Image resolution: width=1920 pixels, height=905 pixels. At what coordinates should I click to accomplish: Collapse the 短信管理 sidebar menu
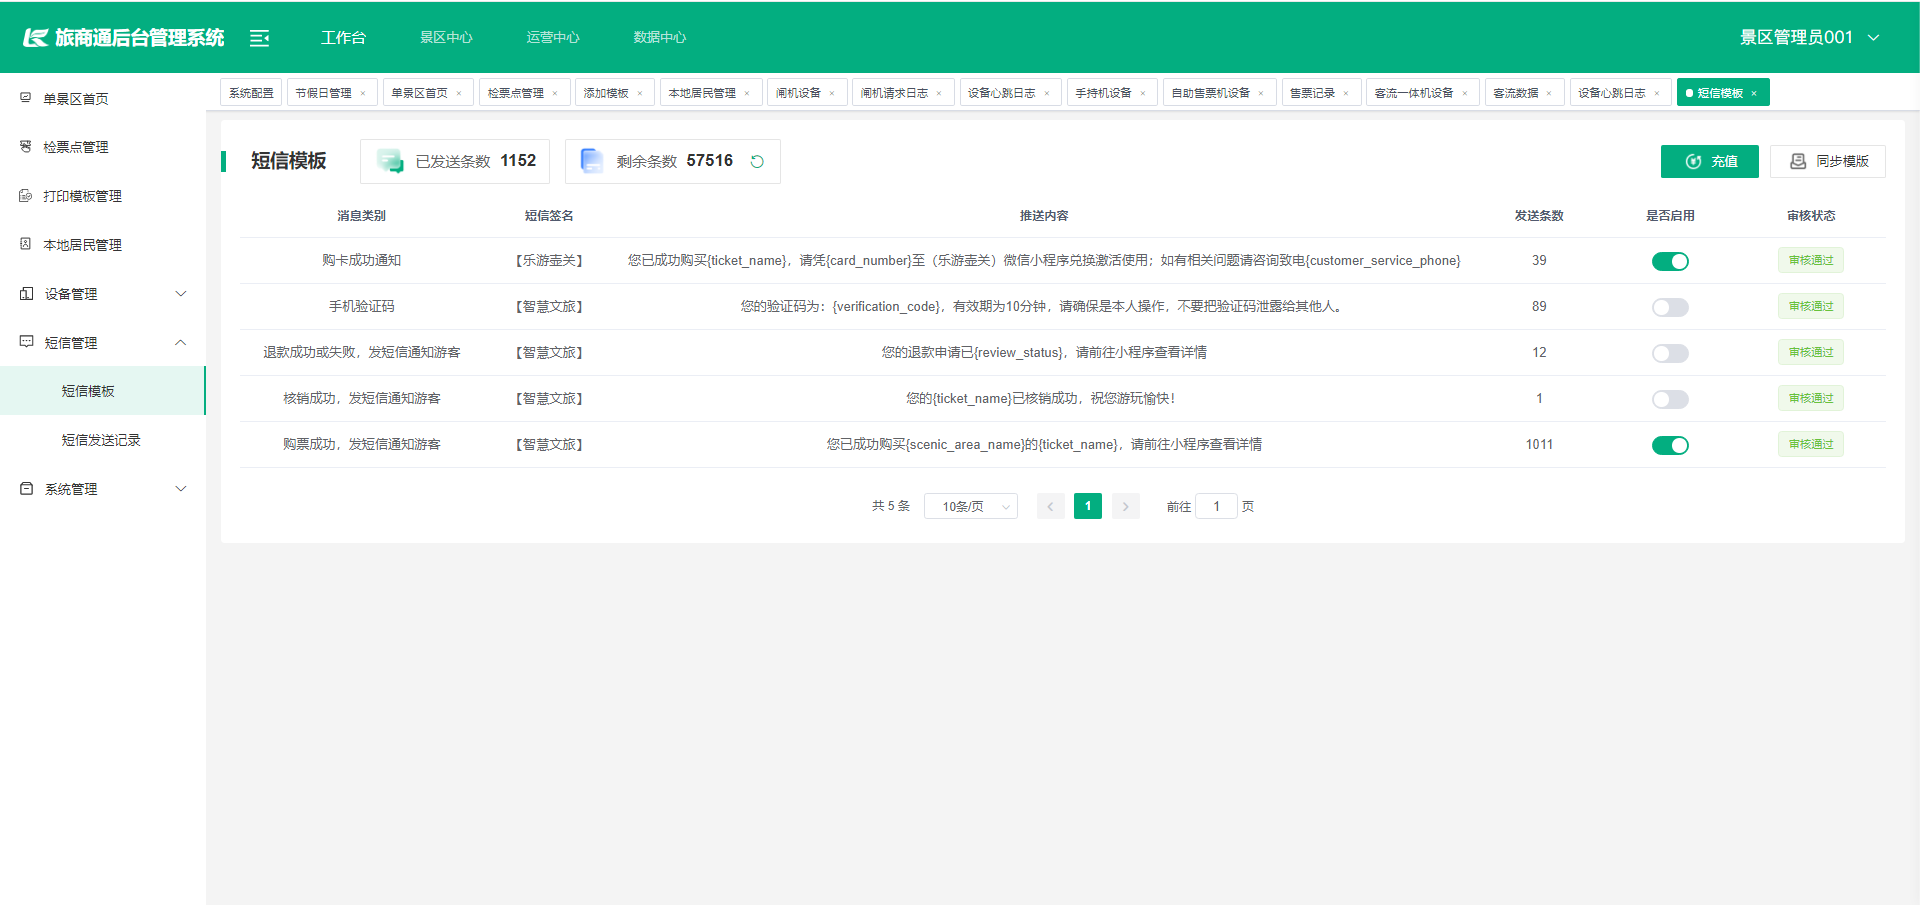coord(103,343)
